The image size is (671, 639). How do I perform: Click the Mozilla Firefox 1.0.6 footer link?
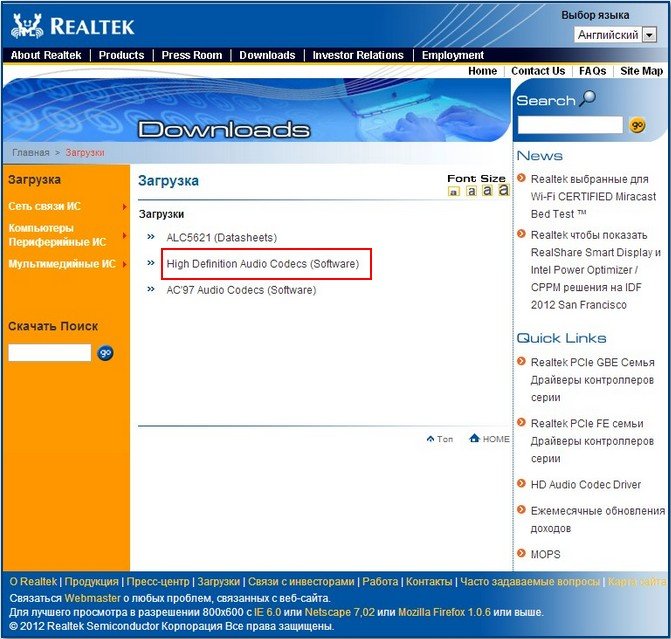[444, 612]
